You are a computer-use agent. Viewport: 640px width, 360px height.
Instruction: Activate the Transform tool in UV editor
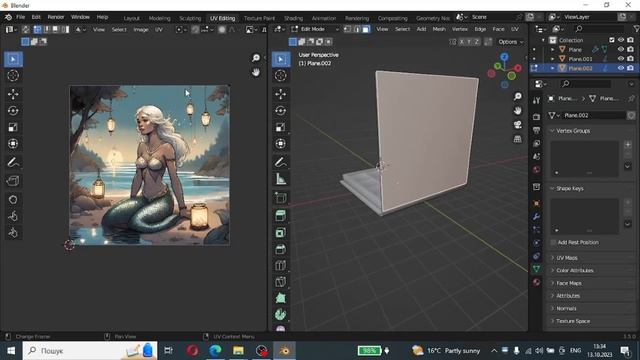[13, 144]
